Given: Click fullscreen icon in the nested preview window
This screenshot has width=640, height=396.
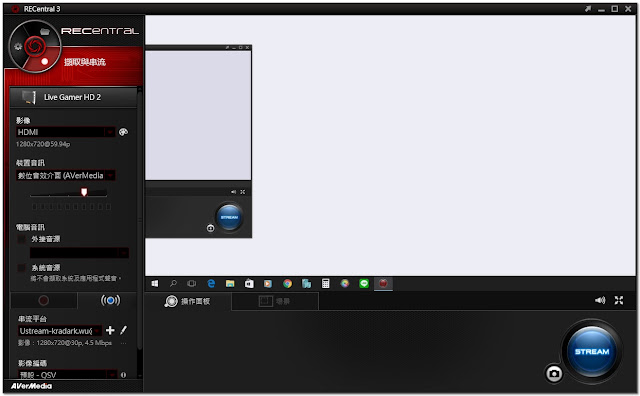Looking at the screenshot, I should (242, 191).
